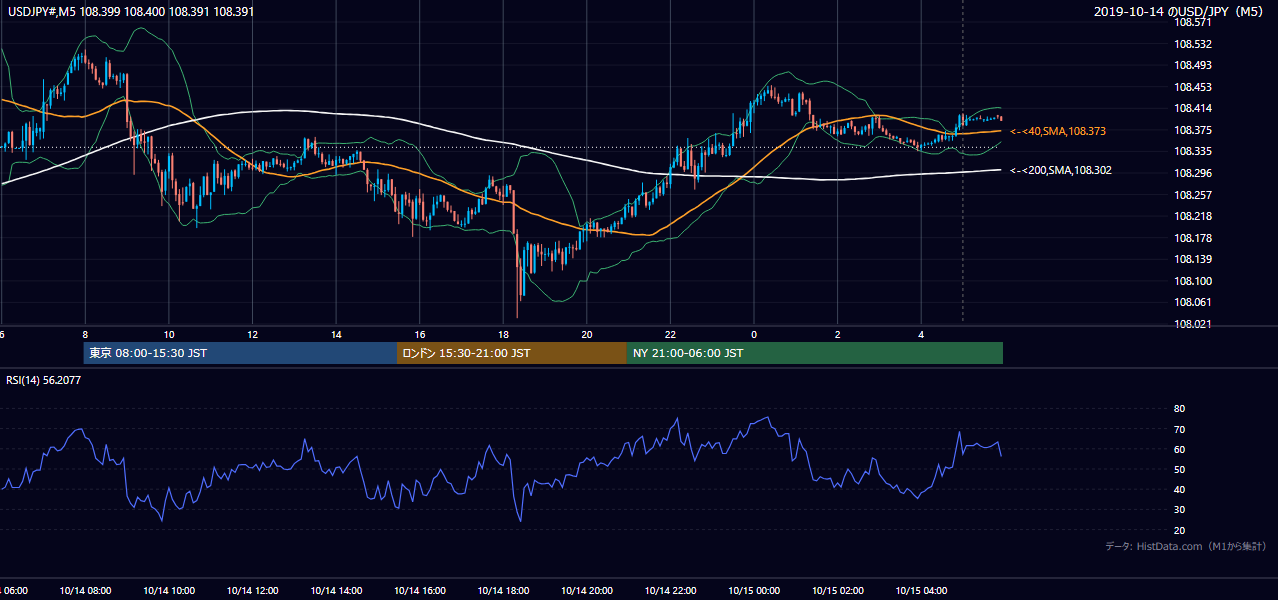Click the 108.257 price axis label
This screenshot has width=1278, height=600.
click(x=1194, y=194)
